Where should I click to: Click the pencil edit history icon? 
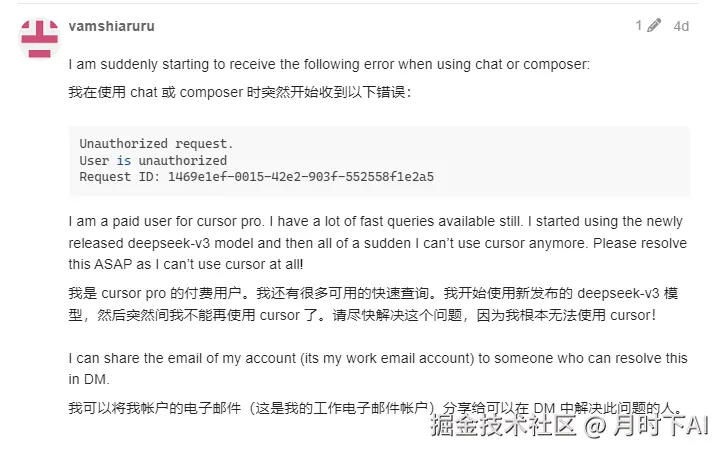pyautogui.click(x=653, y=25)
